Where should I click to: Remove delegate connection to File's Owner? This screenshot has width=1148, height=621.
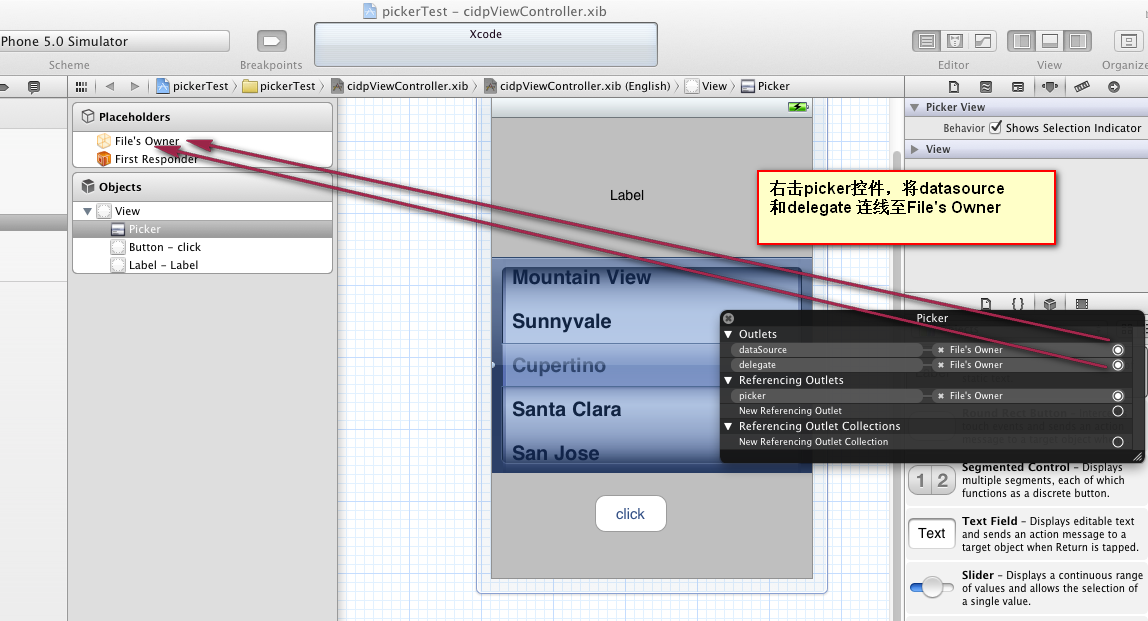(x=941, y=365)
